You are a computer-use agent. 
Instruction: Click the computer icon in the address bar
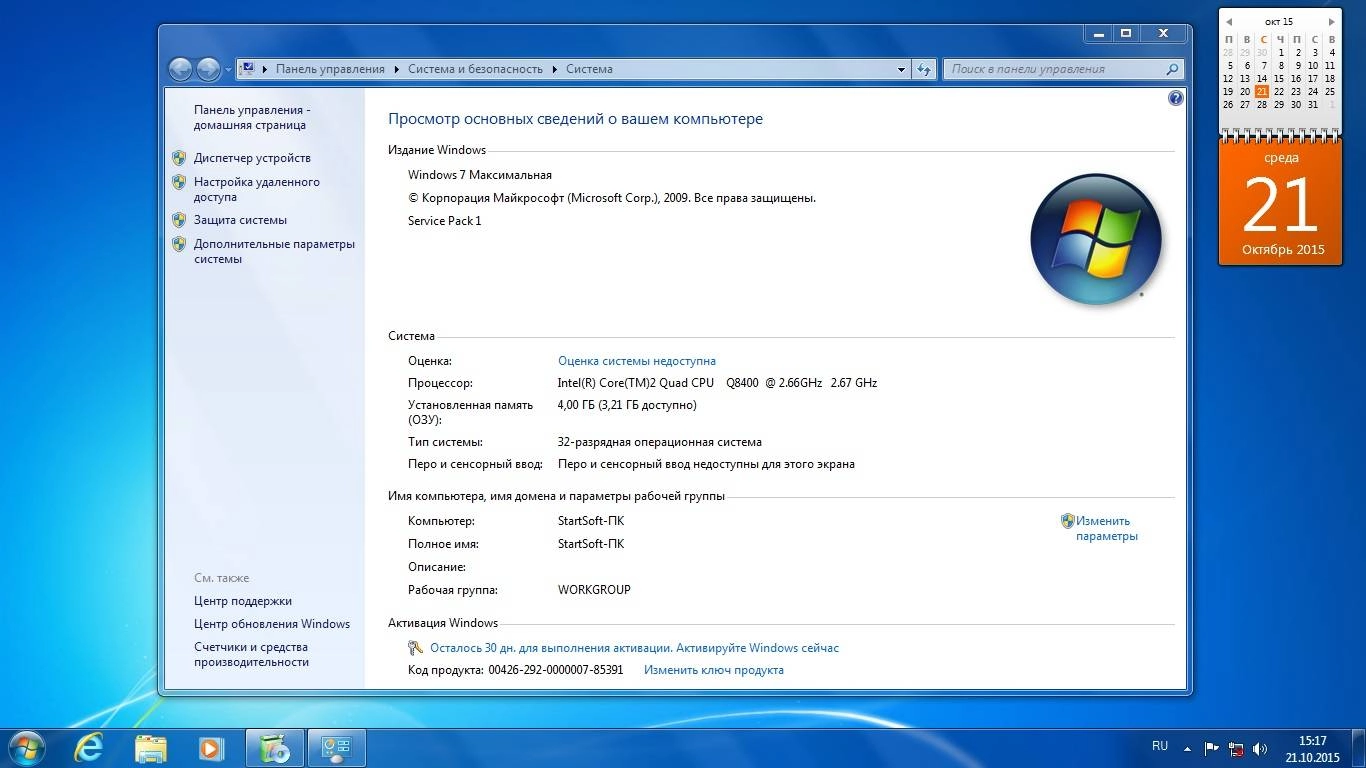click(247, 69)
